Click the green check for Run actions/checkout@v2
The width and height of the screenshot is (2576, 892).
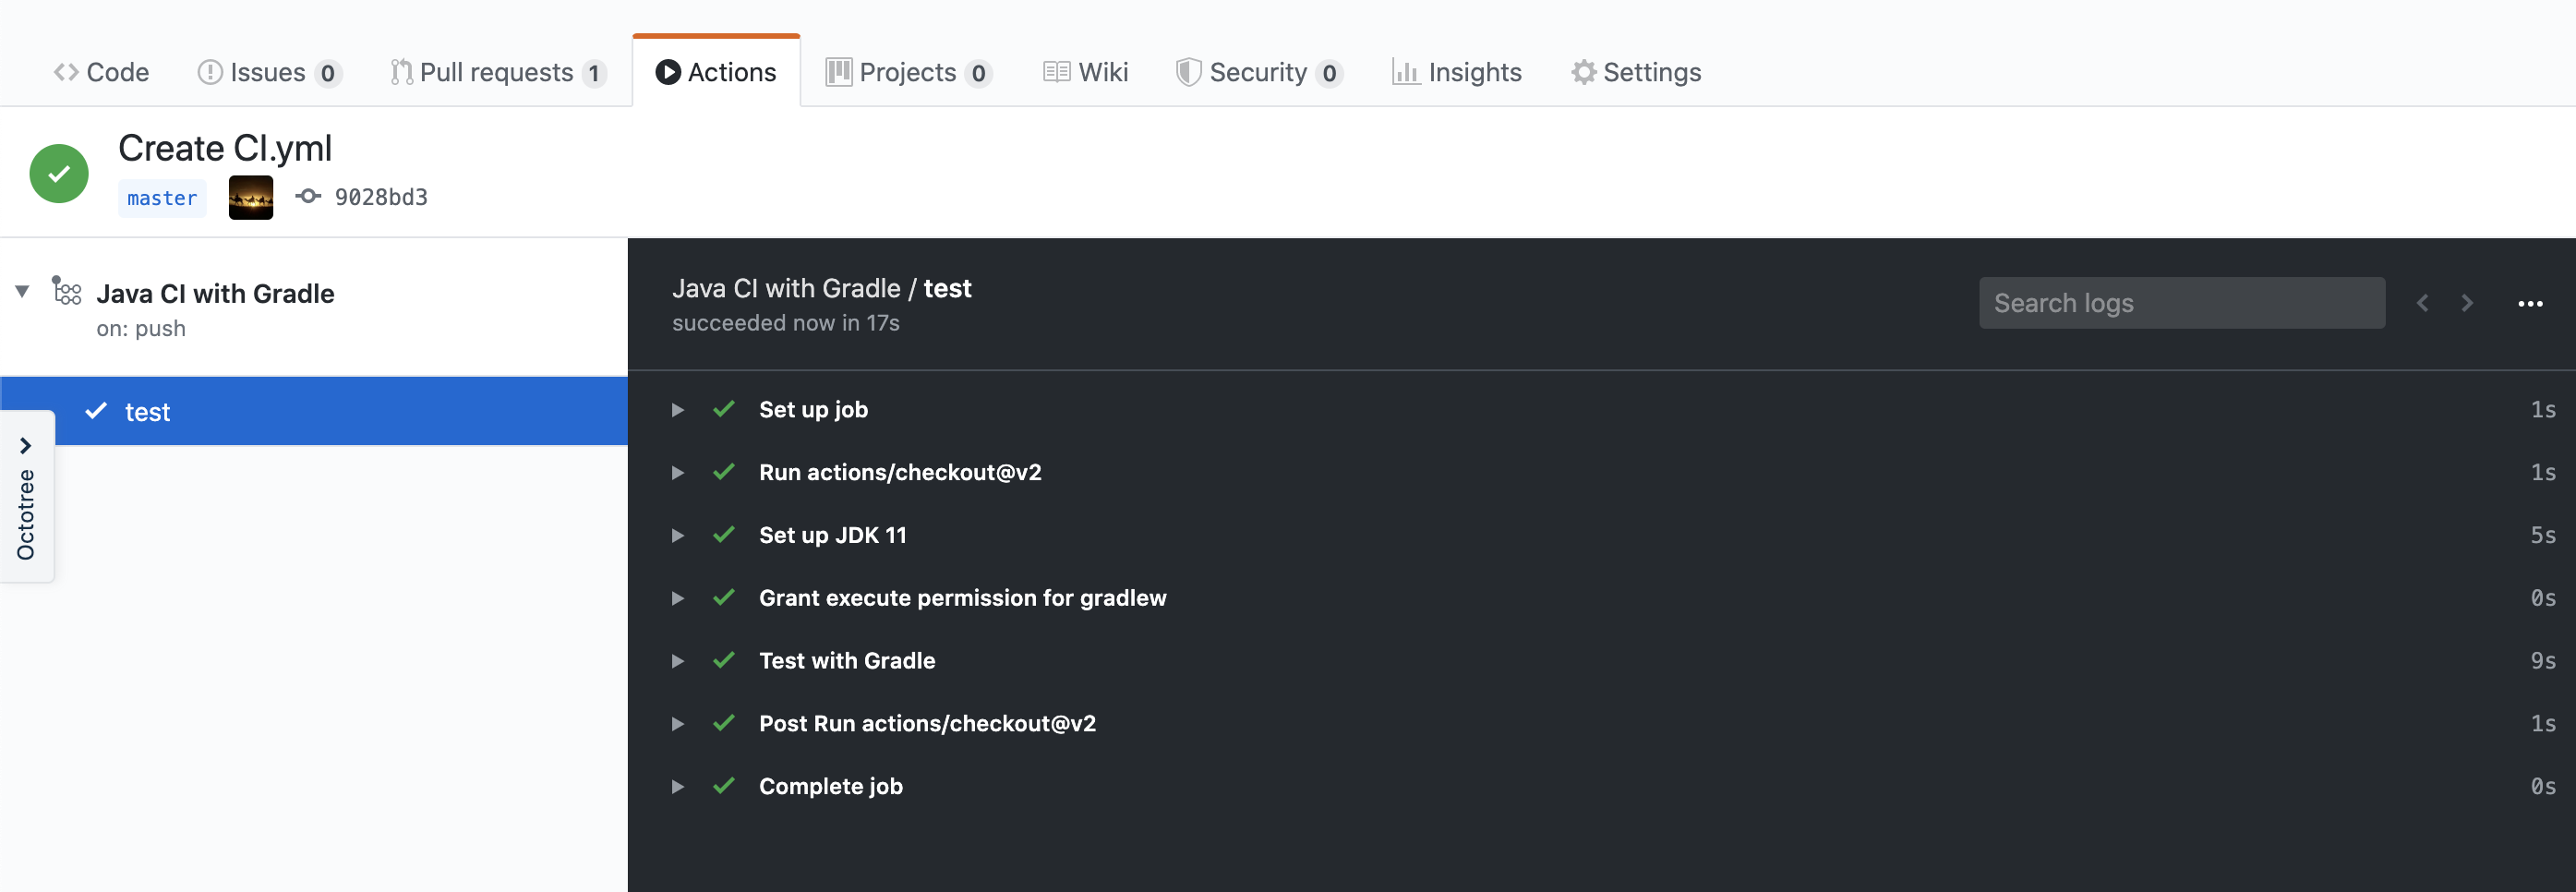point(724,472)
